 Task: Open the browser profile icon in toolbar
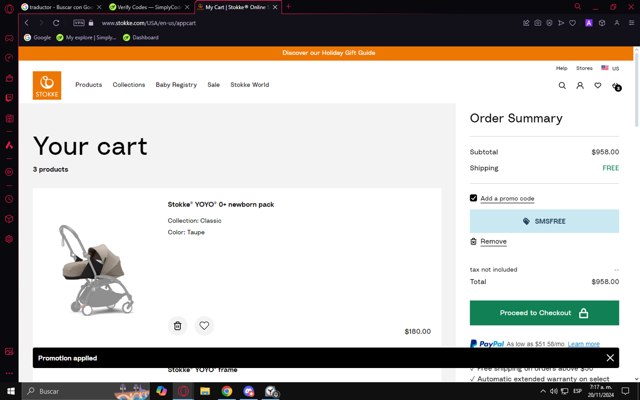pos(617,23)
